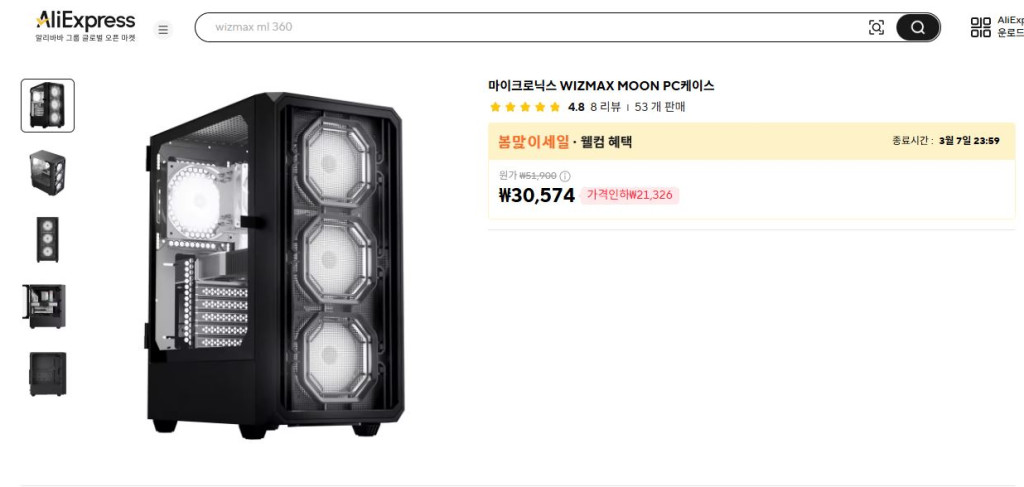The width and height of the screenshot is (1024, 487).
Task: Open the hamburger category menu
Action: point(163,29)
